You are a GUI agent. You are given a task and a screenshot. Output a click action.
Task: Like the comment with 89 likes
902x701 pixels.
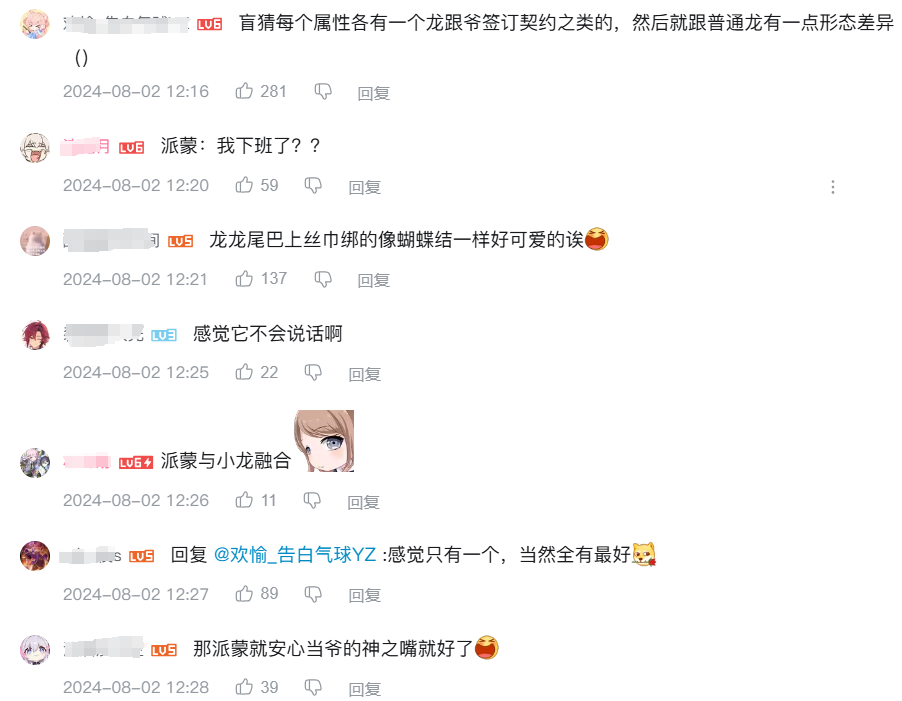tap(244, 593)
